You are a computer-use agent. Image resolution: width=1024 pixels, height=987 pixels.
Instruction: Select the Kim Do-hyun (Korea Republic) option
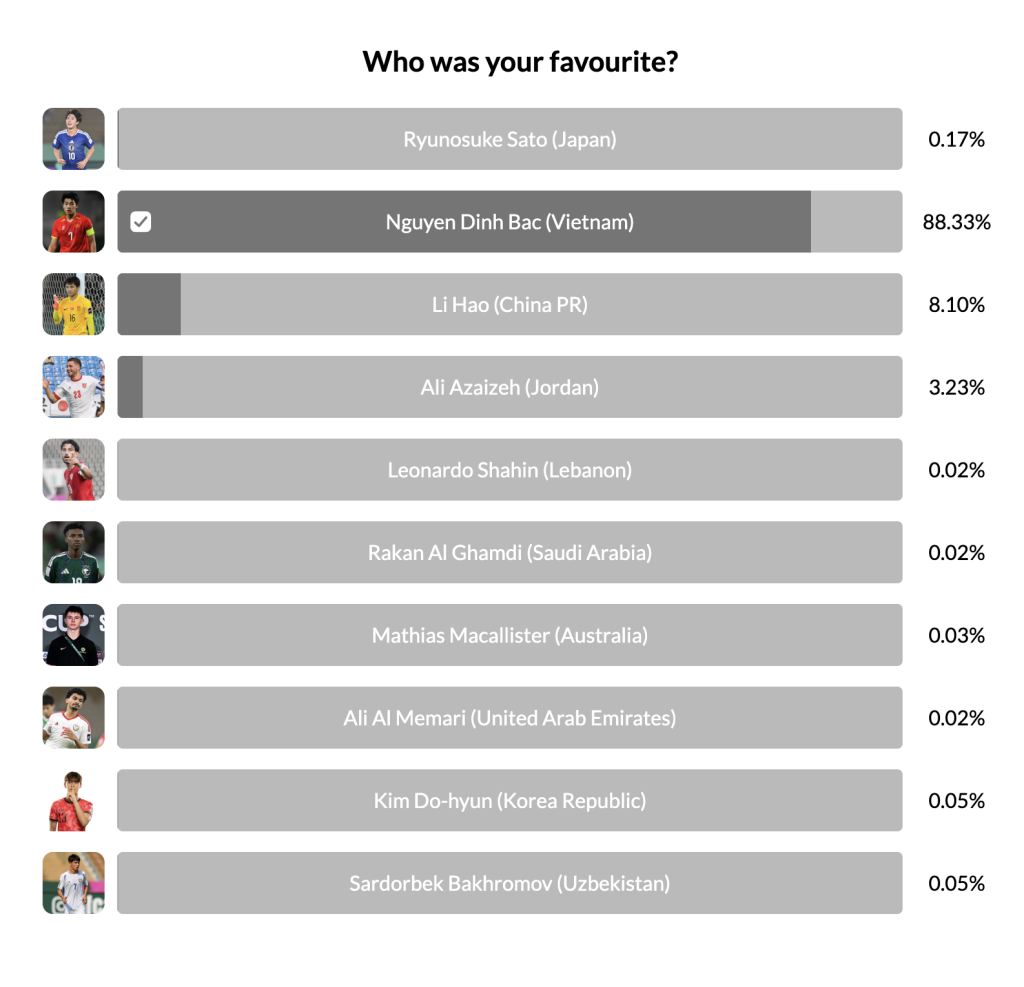(509, 800)
